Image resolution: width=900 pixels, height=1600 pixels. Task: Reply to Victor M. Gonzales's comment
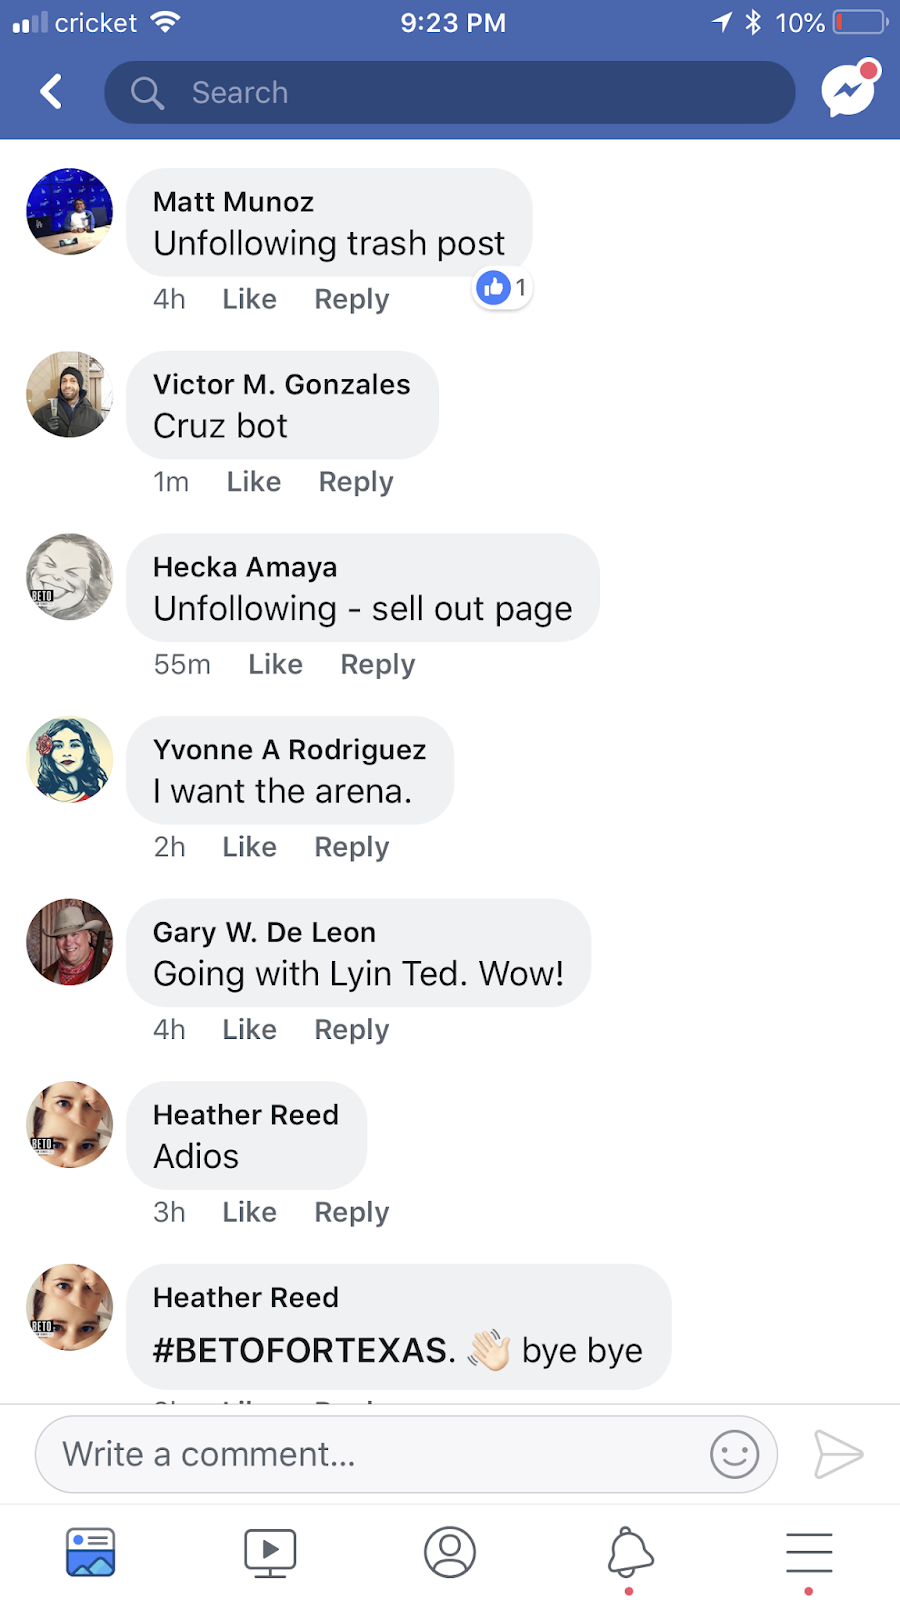pos(356,482)
